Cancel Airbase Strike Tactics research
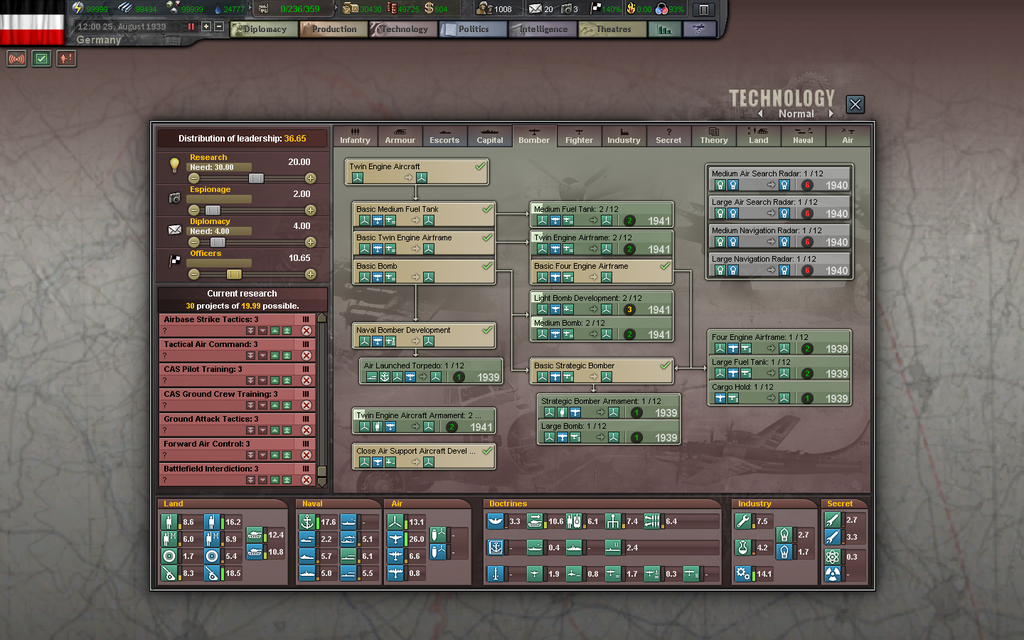 click(306, 330)
